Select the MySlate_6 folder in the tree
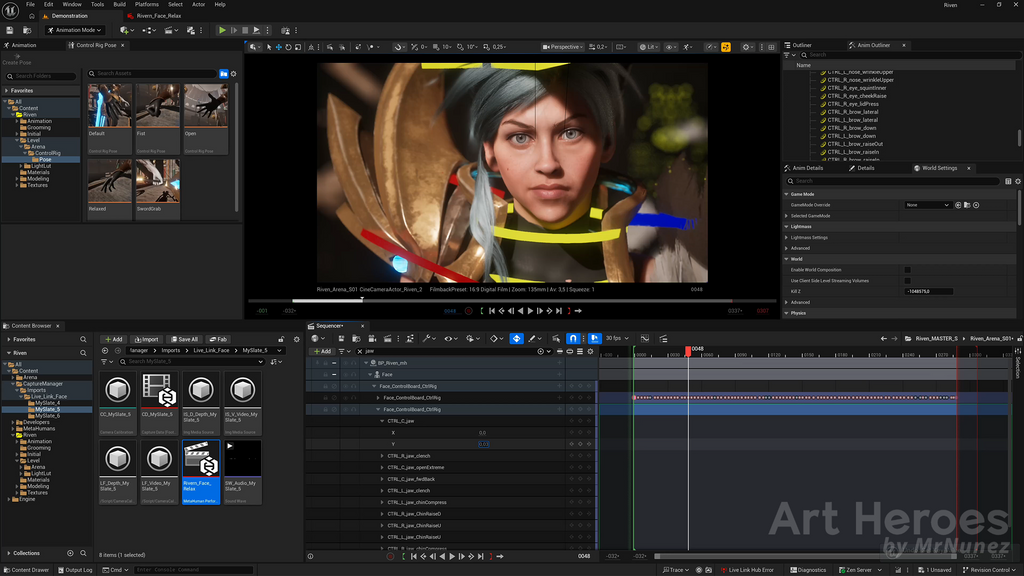The width and height of the screenshot is (1024, 576). (x=47, y=415)
